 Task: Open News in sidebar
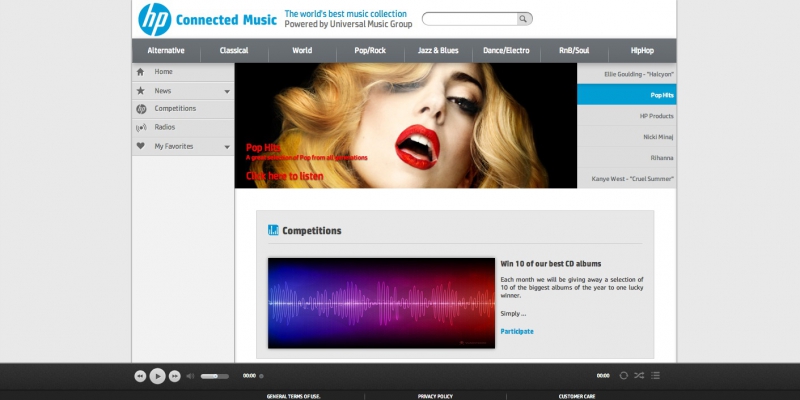point(183,91)
